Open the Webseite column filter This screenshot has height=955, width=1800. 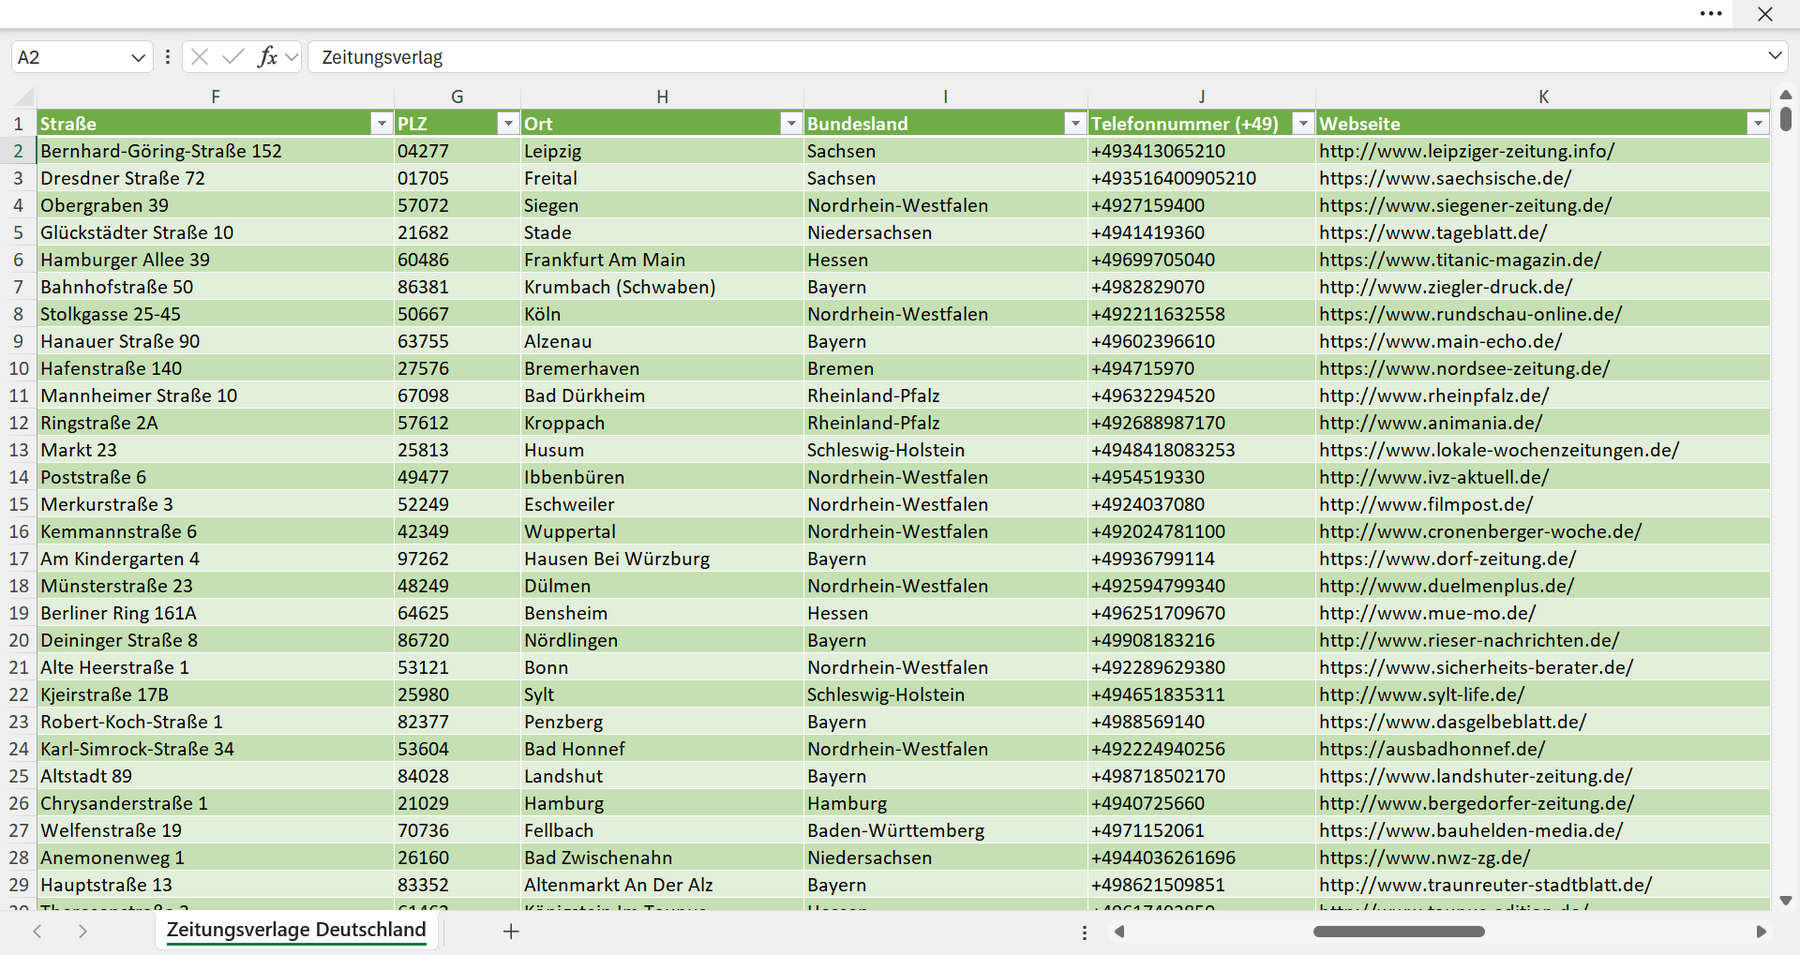(1758, 123)
